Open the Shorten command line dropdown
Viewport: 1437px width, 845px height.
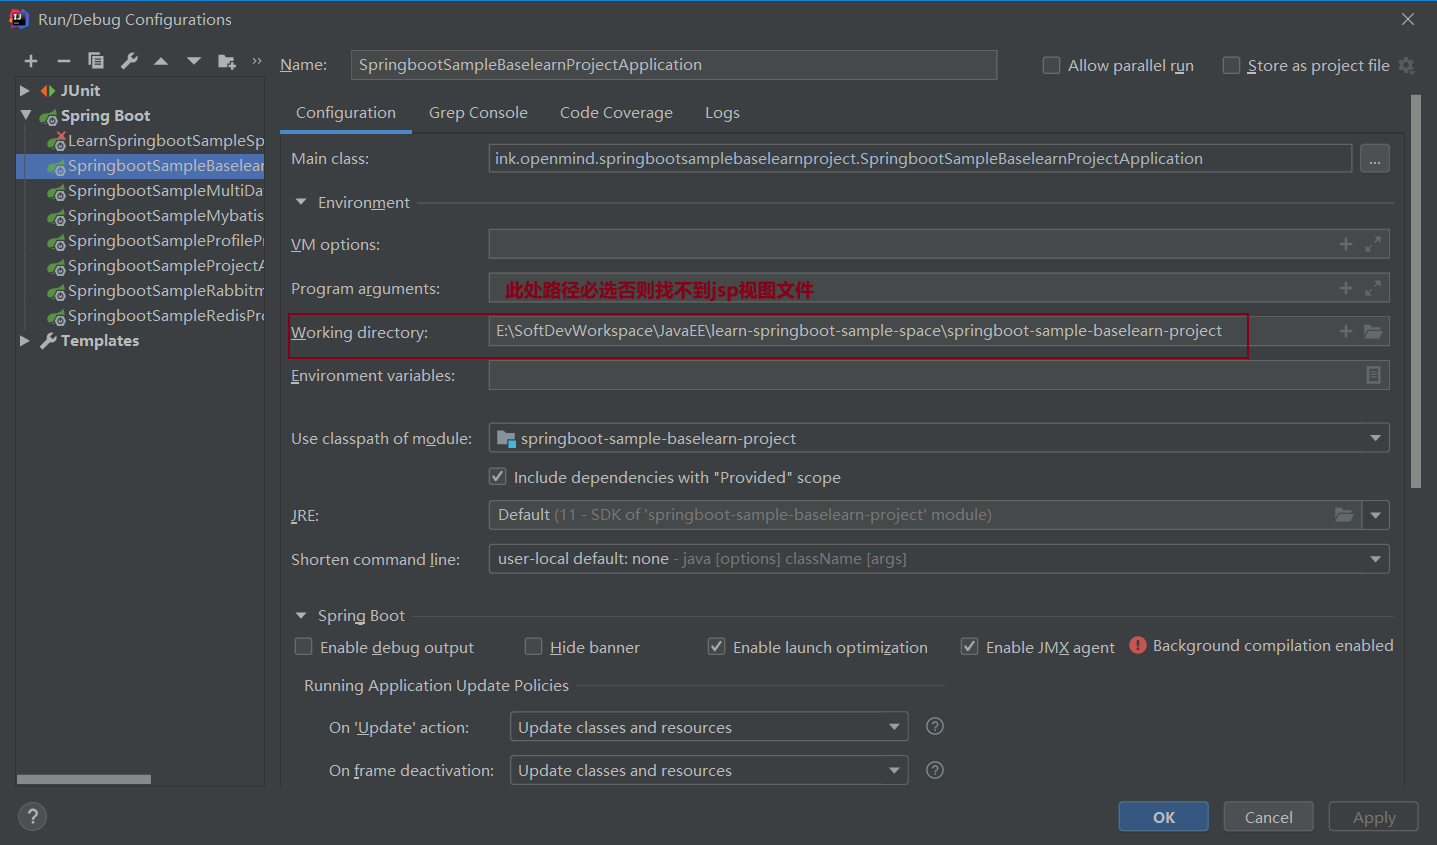1375,559
